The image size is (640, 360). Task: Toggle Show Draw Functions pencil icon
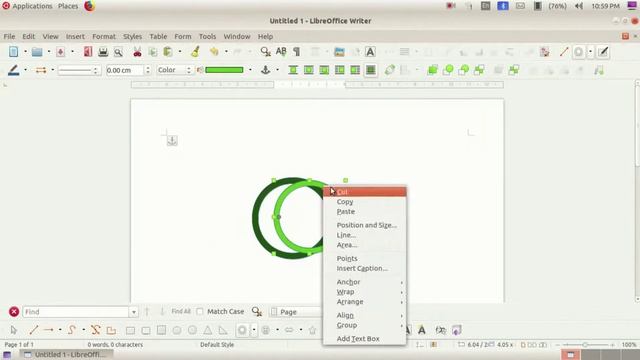[603, 52]
